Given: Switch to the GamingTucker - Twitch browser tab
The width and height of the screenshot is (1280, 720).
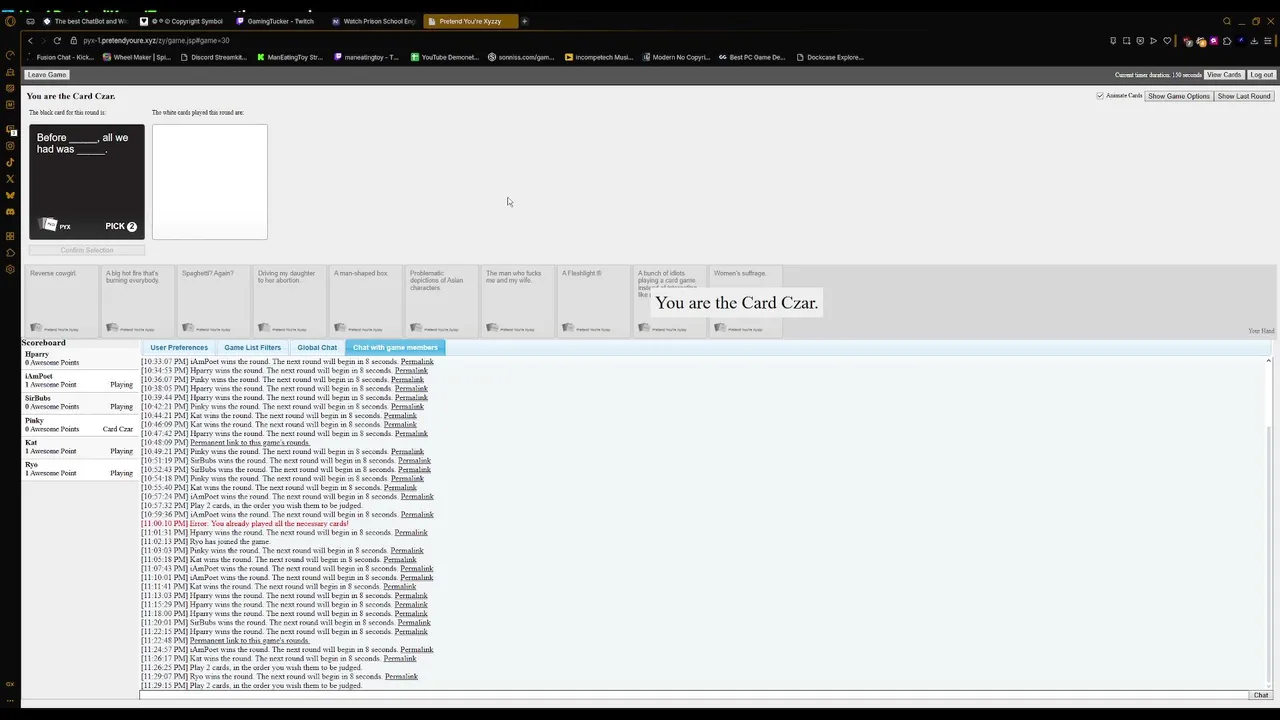Looking at the screenshot, I should tap(276, 21).
